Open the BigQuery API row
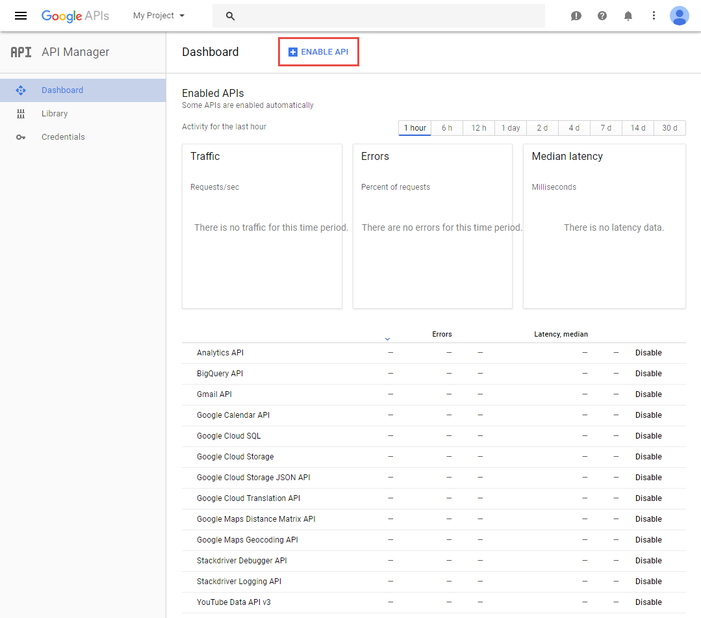701x618 pixels. coord(434,373)
